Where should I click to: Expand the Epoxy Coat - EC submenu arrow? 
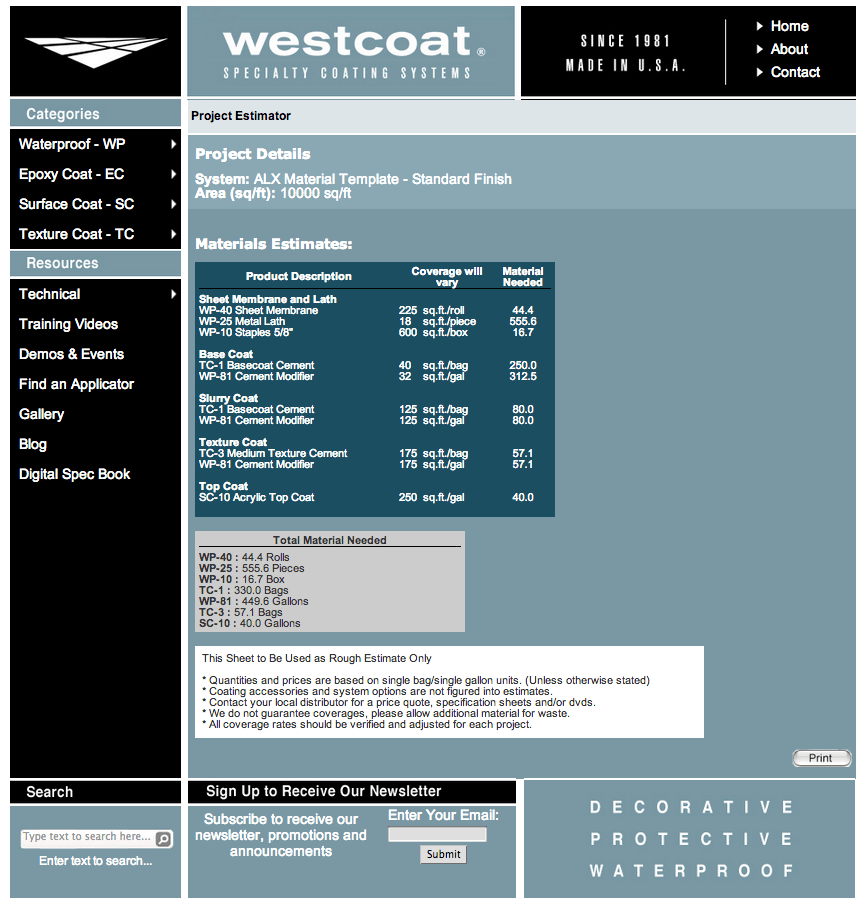point(173,174)
